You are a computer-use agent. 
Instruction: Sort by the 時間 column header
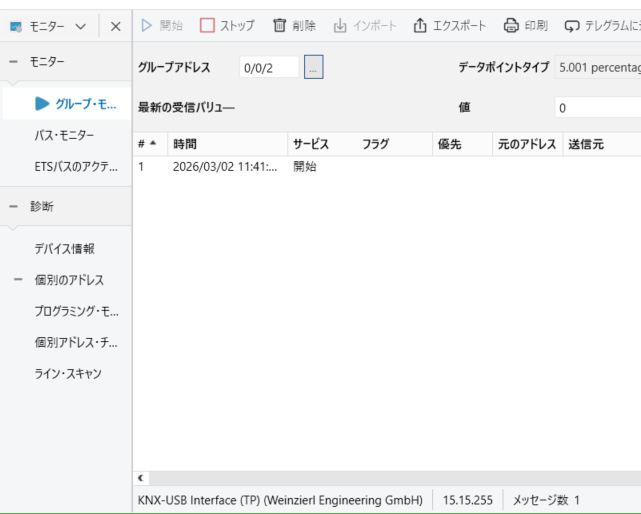pyautogui.click(x=185, y=144)
